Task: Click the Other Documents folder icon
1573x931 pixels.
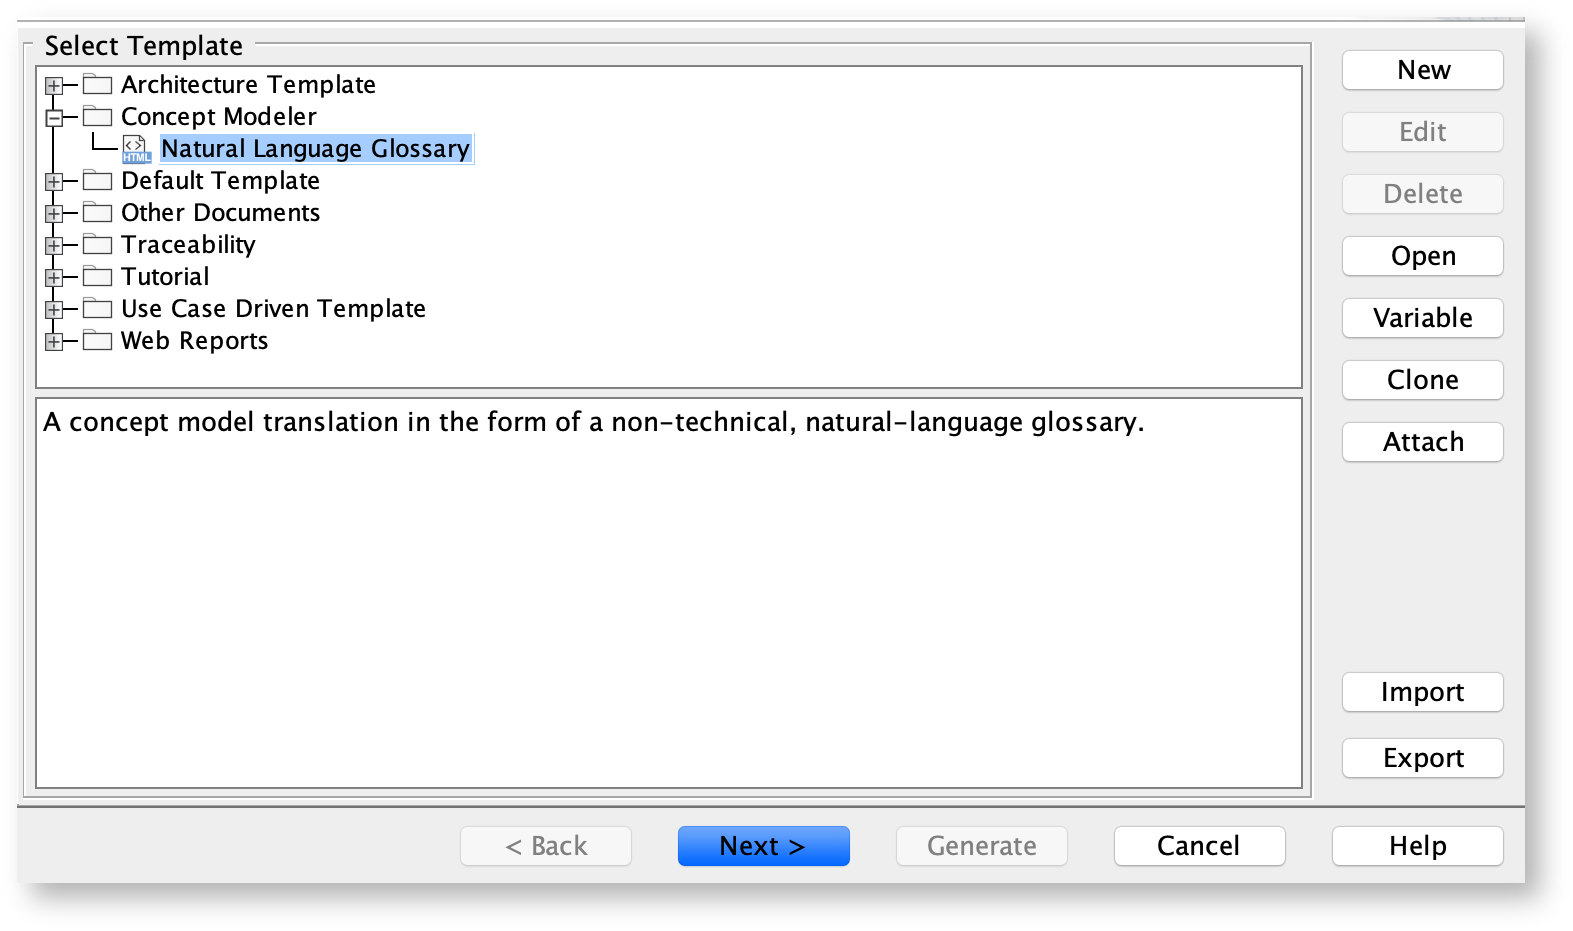Action: [97, 213]
